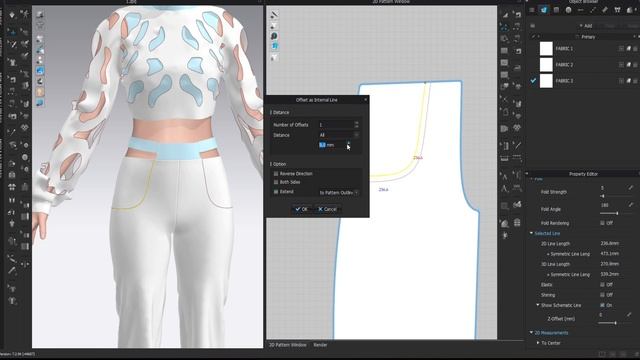Click the 2D Line Length value 236.6mm
Viewport: 640px width, 360px height.
click(609, 243)
